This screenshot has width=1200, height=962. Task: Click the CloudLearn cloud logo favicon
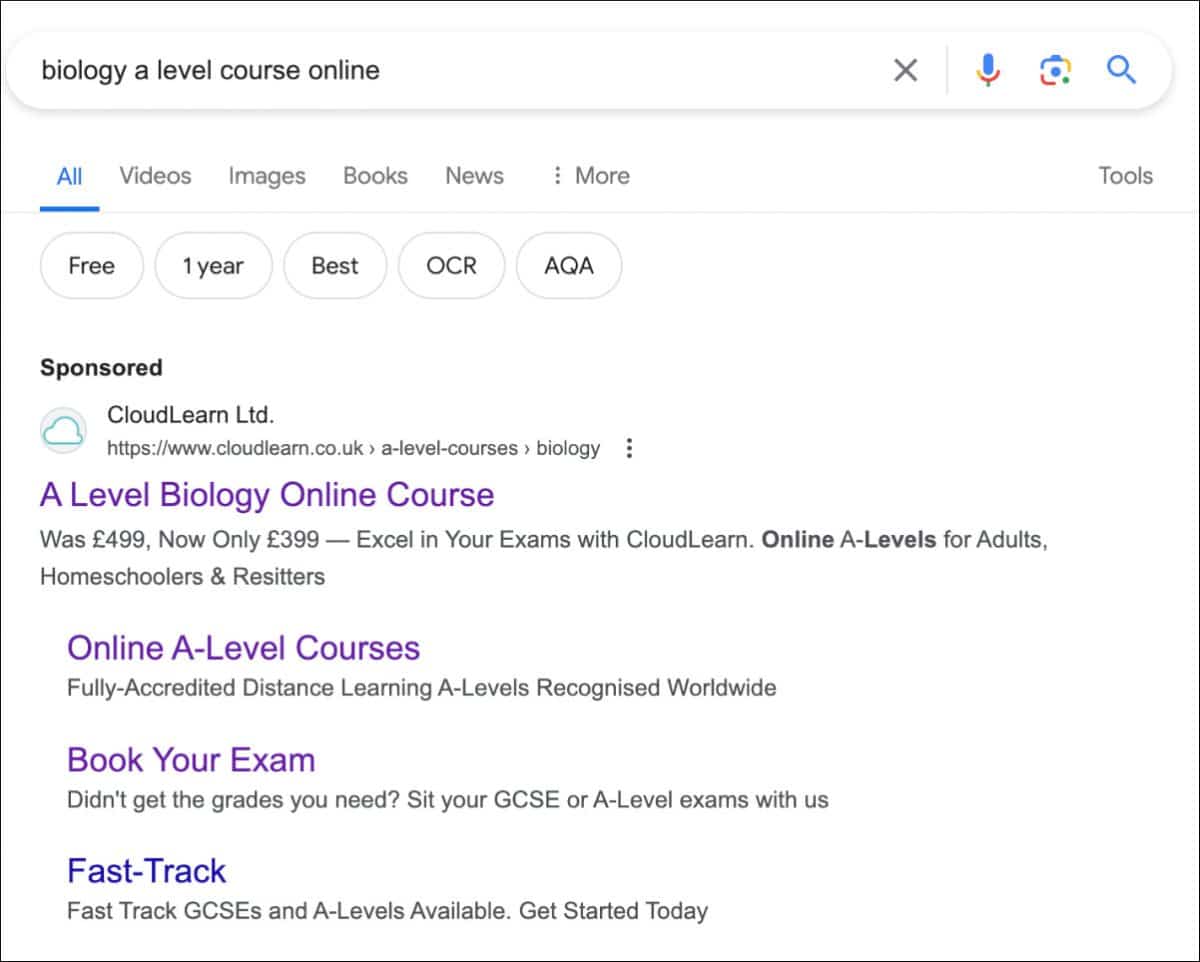point(63,431)
